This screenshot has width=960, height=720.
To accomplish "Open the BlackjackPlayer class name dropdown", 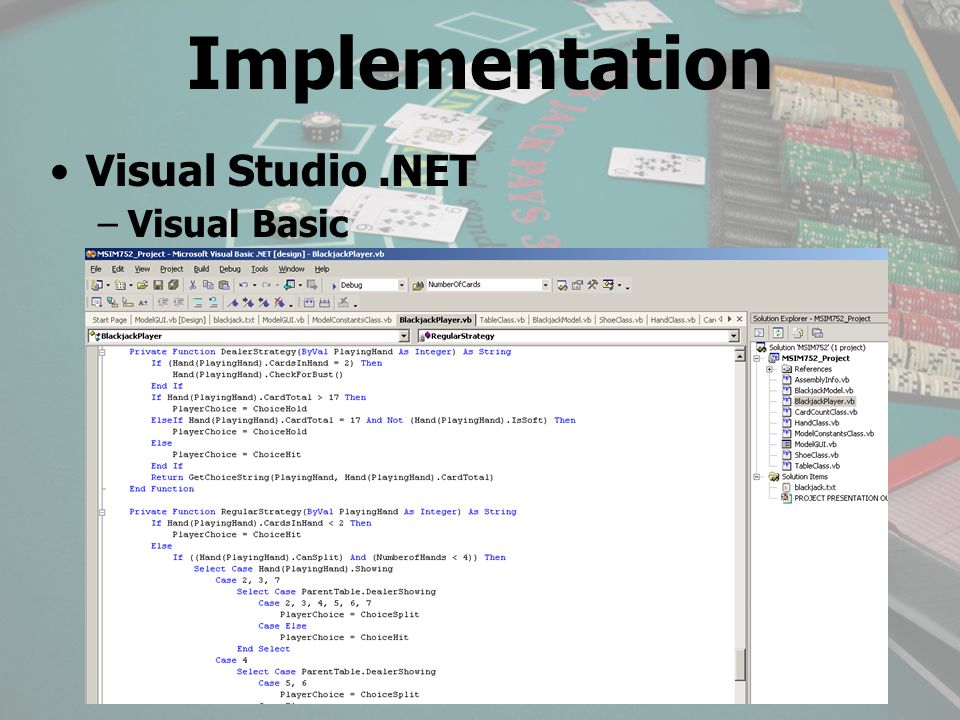I will click(x=404, y=336).
